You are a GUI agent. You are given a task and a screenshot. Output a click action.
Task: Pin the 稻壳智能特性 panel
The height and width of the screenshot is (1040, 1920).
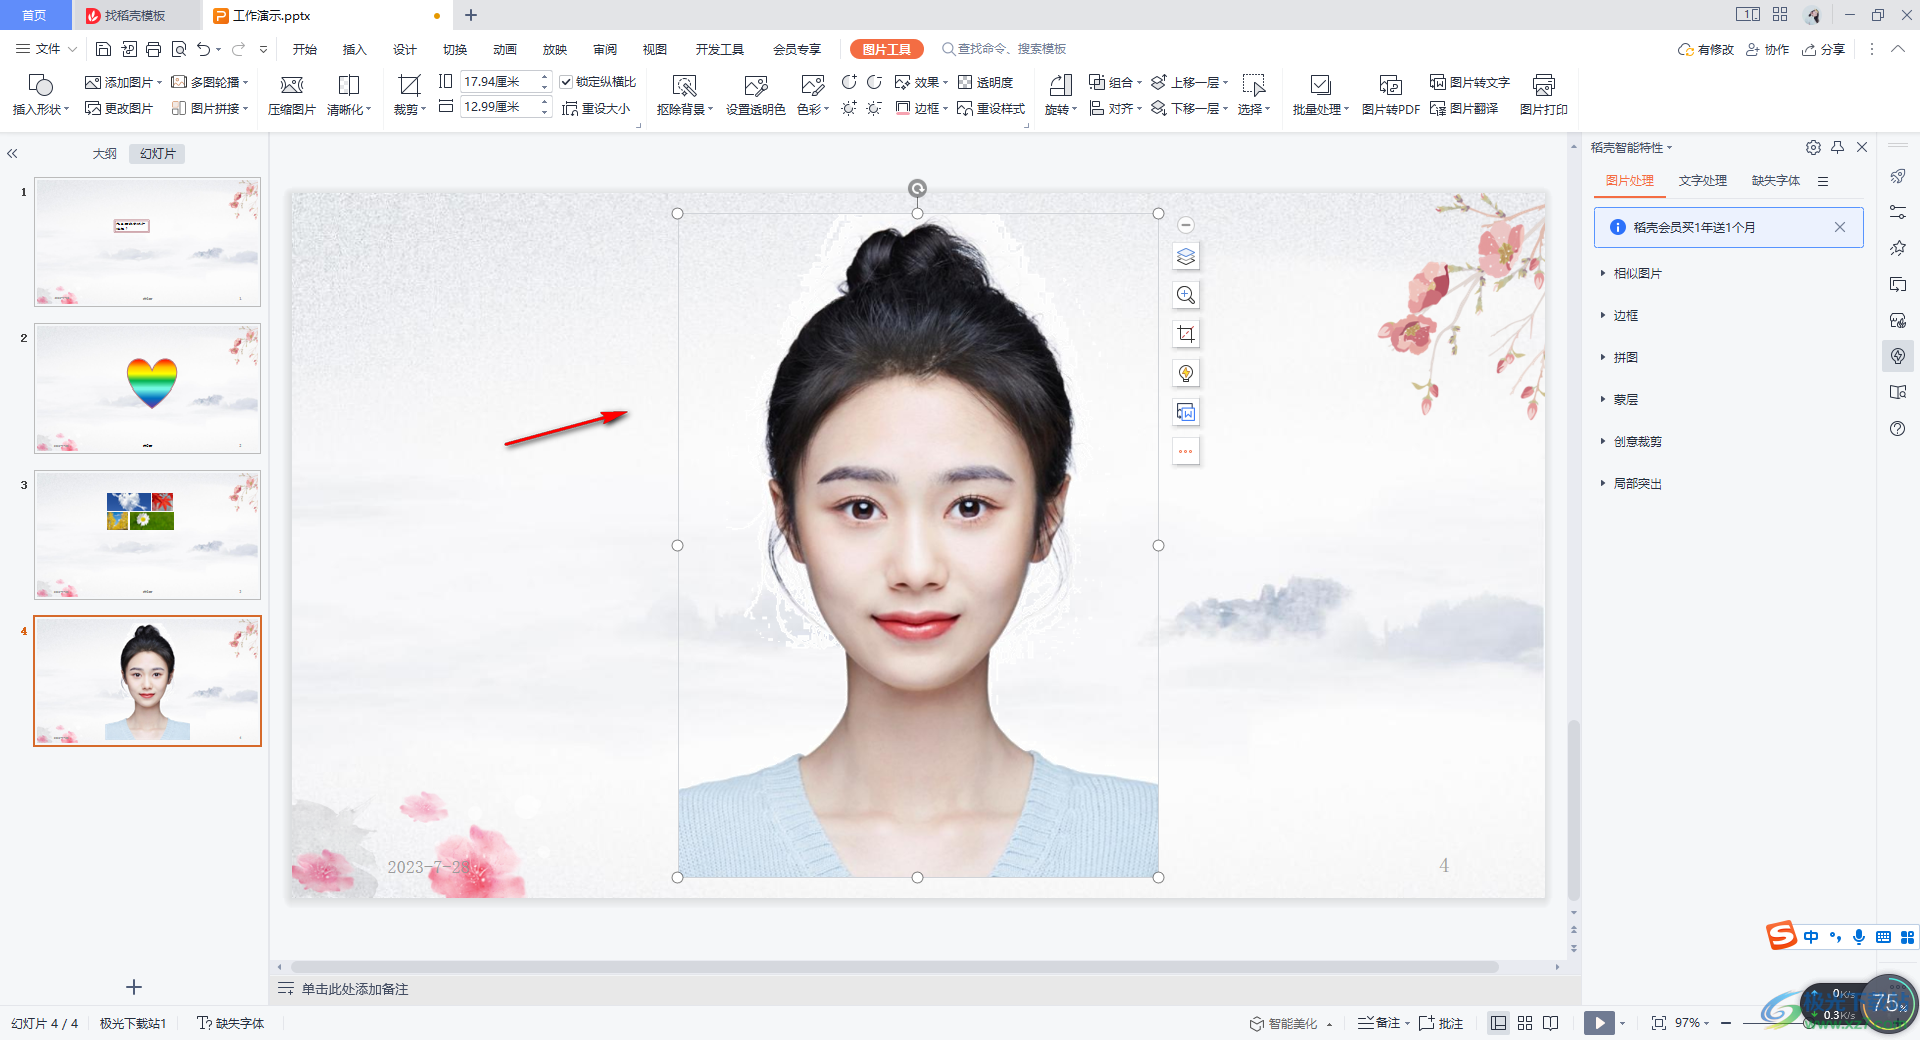[x=1837, y=147]
